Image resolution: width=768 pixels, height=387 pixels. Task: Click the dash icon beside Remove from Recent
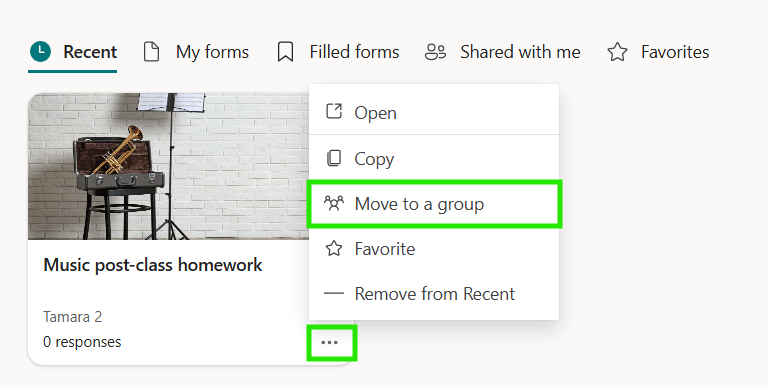click(x=334, y=294)
